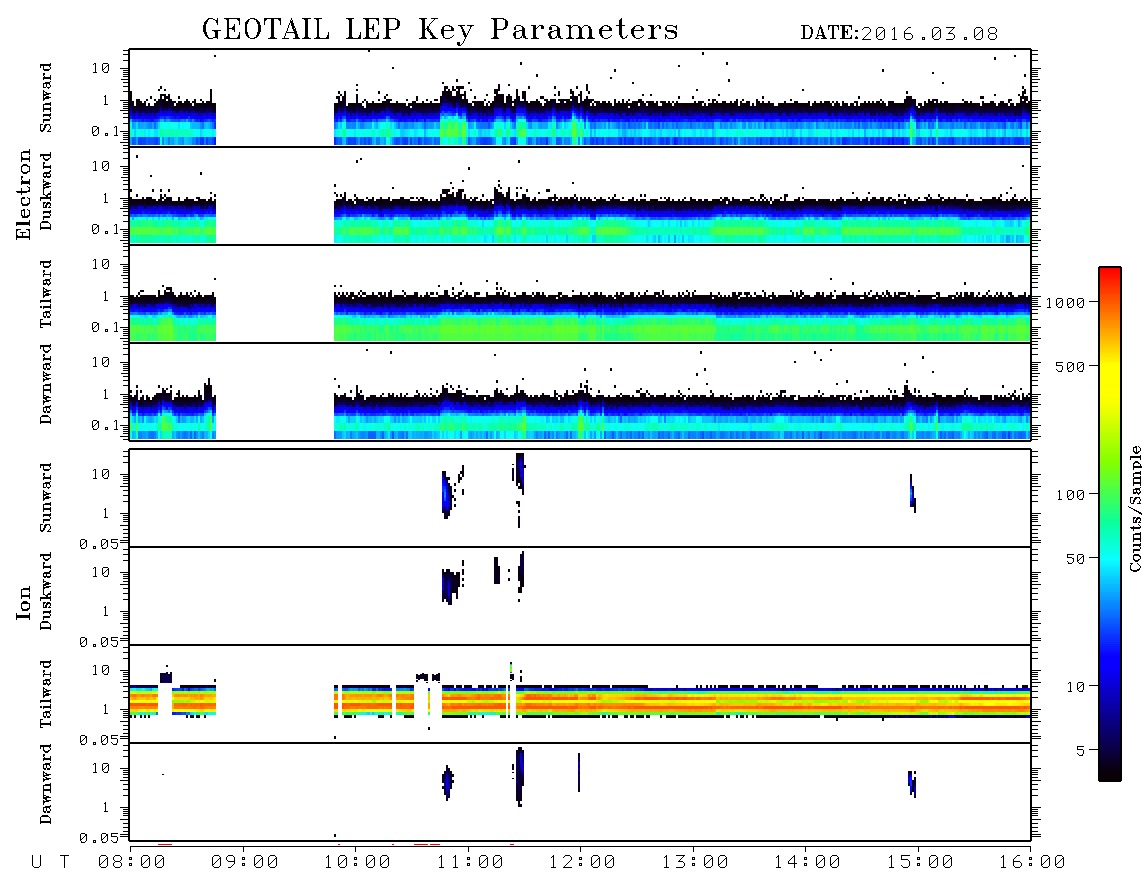Screen dimensions: 1142x880
Task: Click the 1 tick of Ion Tailward panel
Action: [106, 709]
